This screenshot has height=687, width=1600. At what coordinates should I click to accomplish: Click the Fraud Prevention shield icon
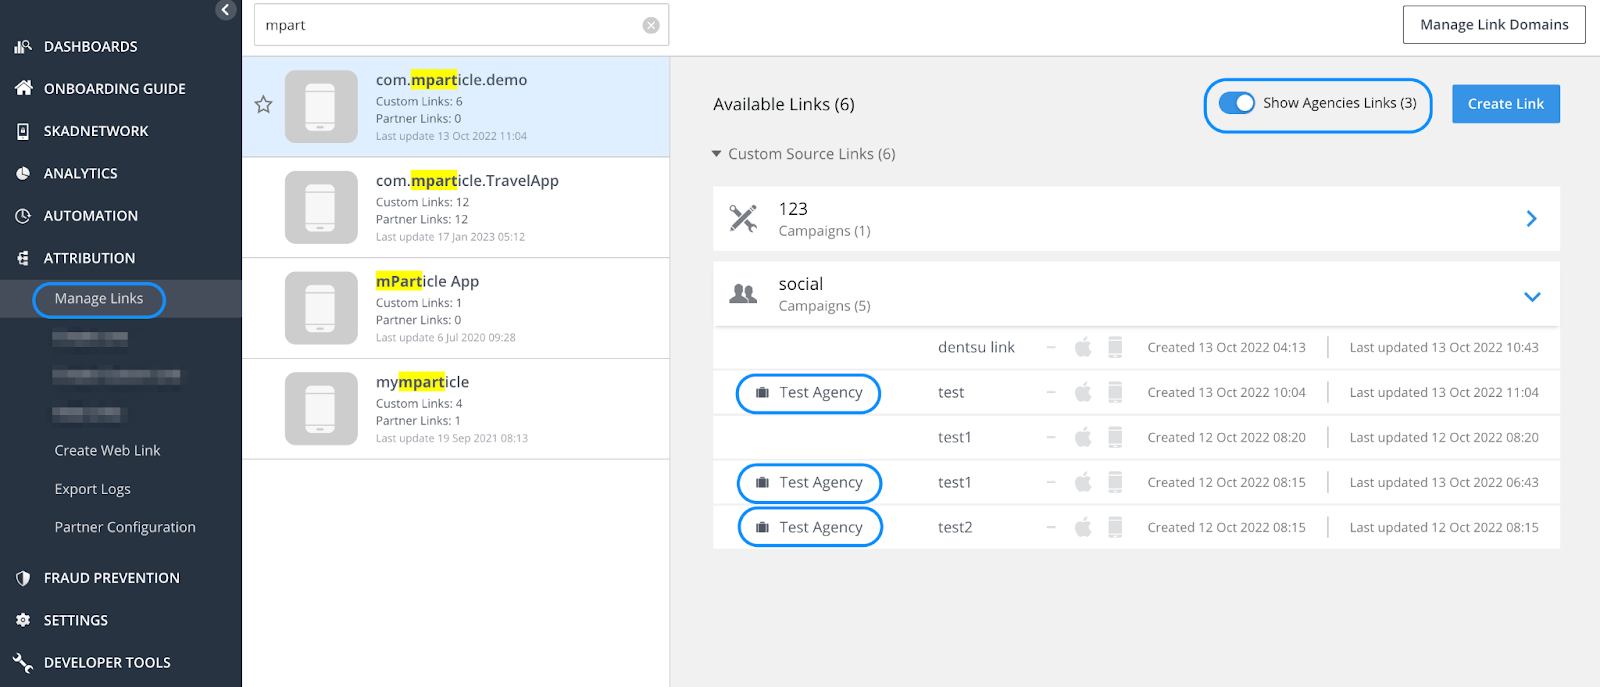pyautogui.click(x=23, y=578)
